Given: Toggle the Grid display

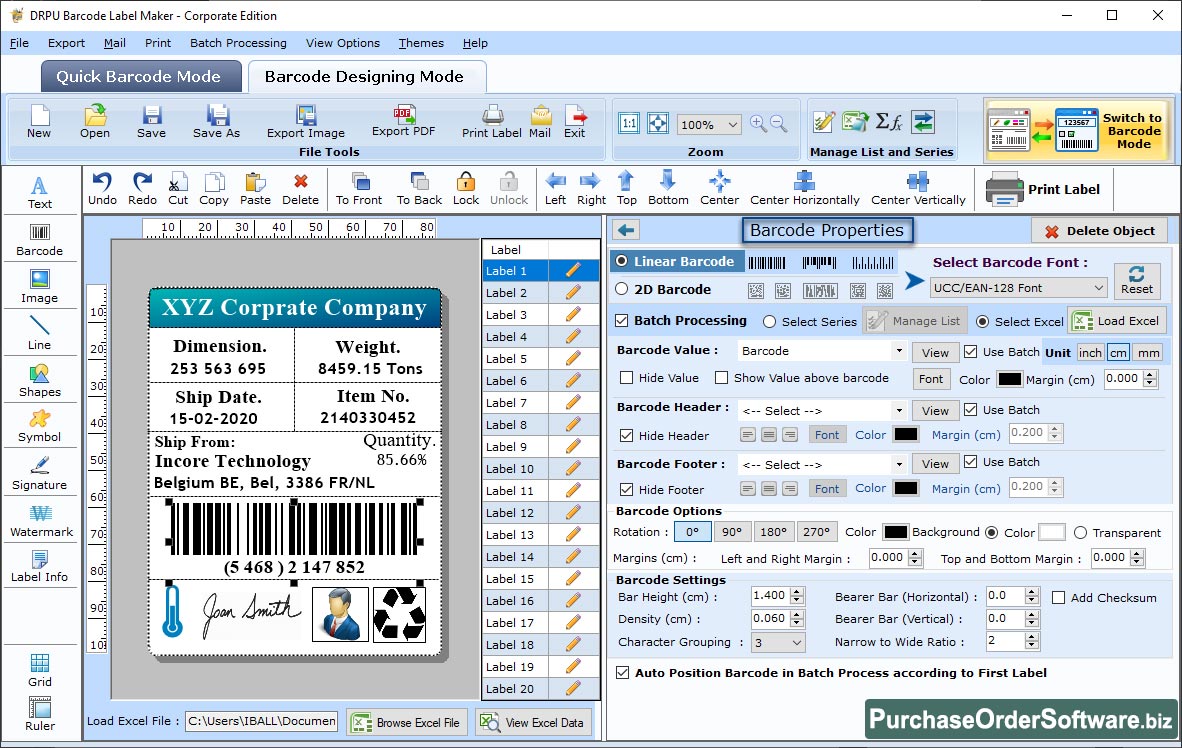Looking at the screenshot, I should tap(40, 670).
